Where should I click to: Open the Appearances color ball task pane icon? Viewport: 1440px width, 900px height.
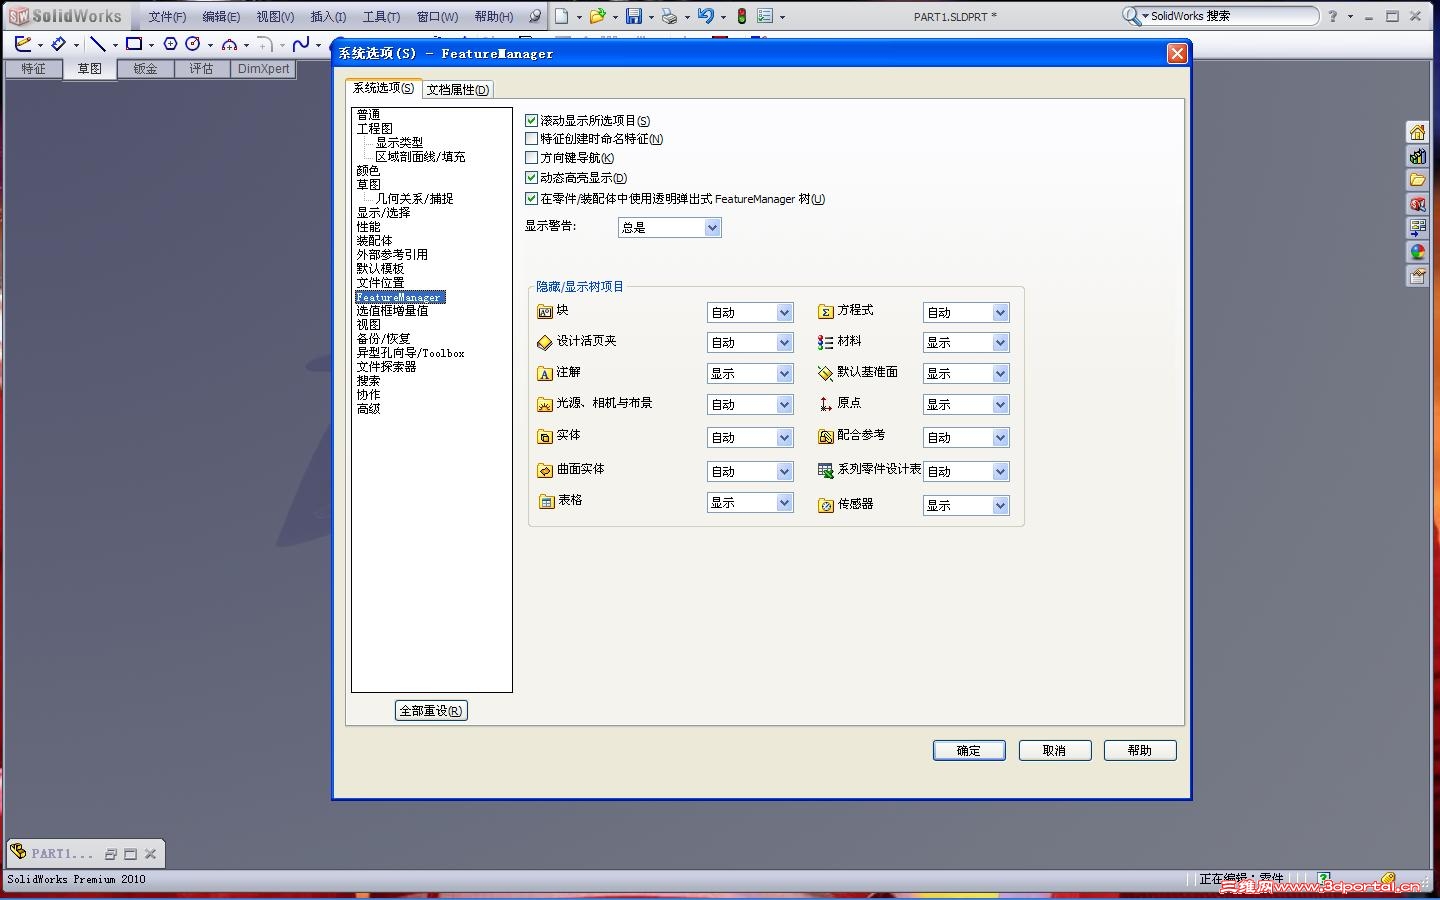pyautogui.click(x=1417, y=252)
